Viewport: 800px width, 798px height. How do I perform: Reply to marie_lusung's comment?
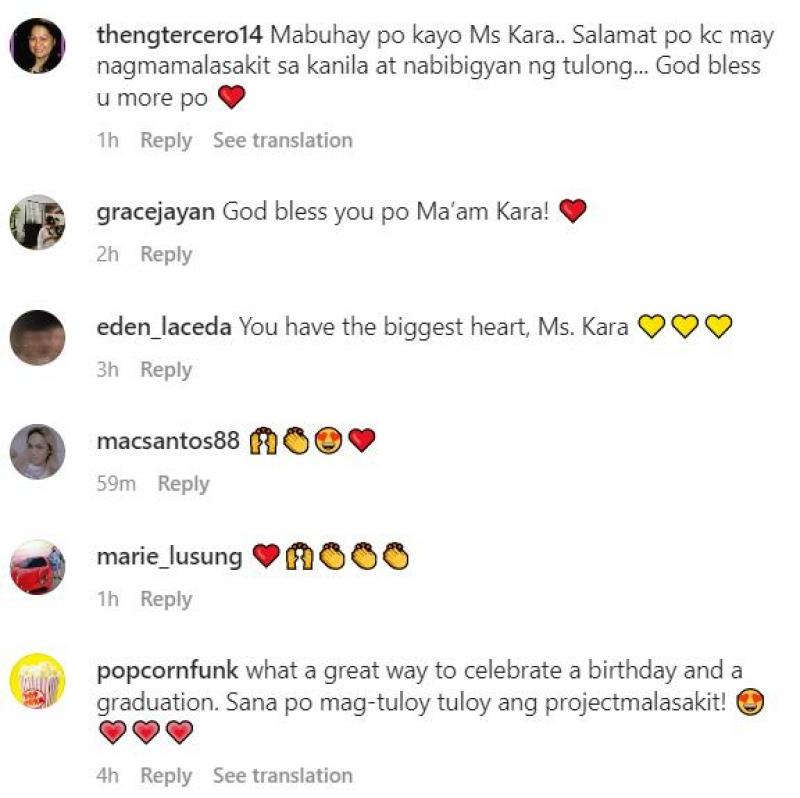(x=166, y=599)
